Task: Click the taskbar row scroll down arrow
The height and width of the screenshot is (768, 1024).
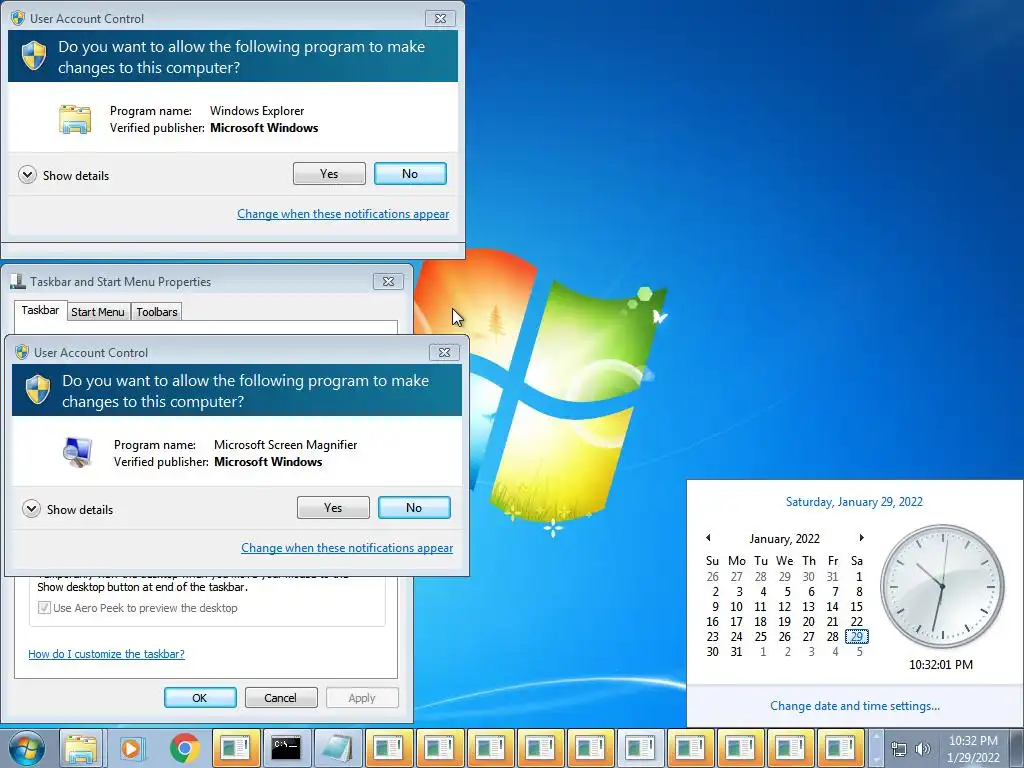Action: 877,758
